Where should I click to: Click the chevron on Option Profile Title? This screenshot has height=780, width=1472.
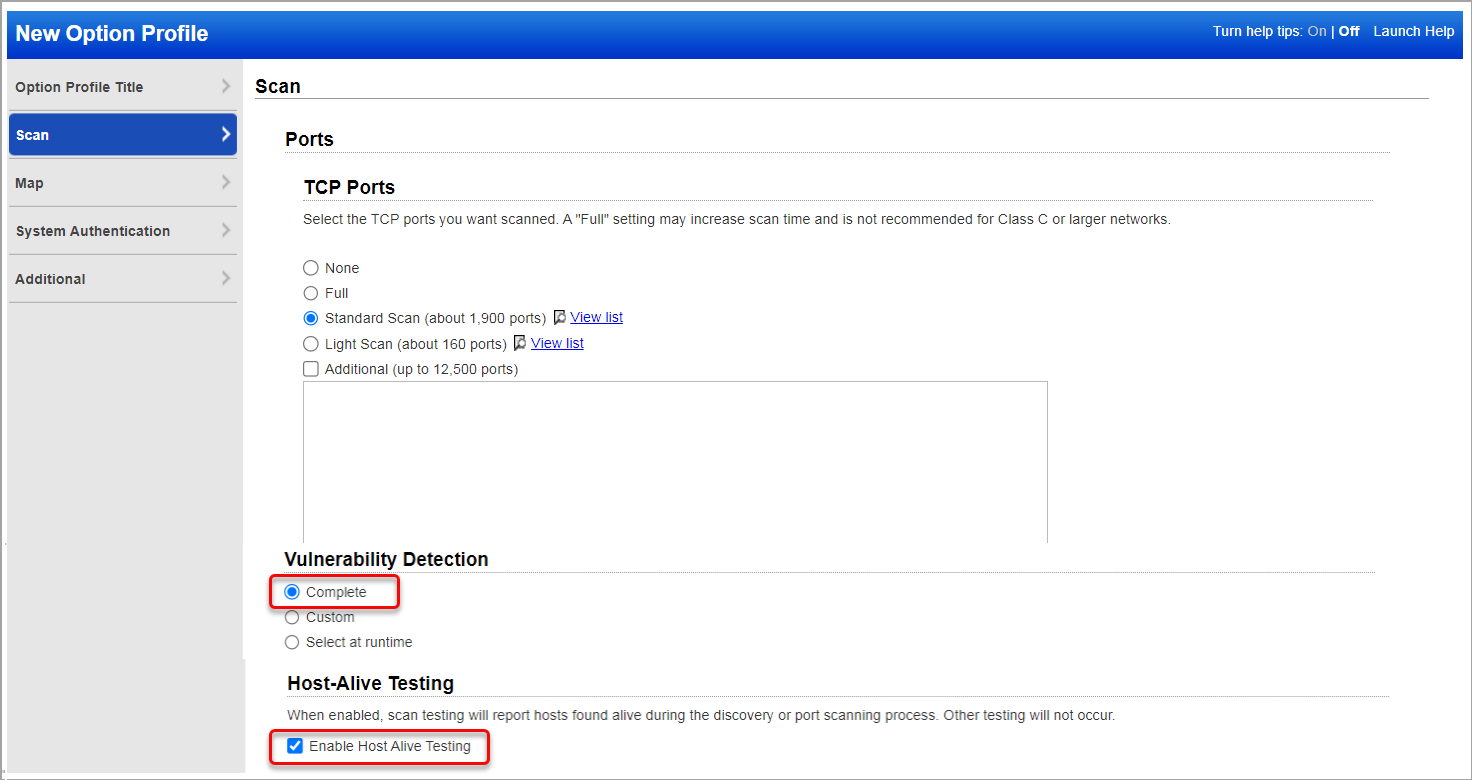[x=226, y=86]
